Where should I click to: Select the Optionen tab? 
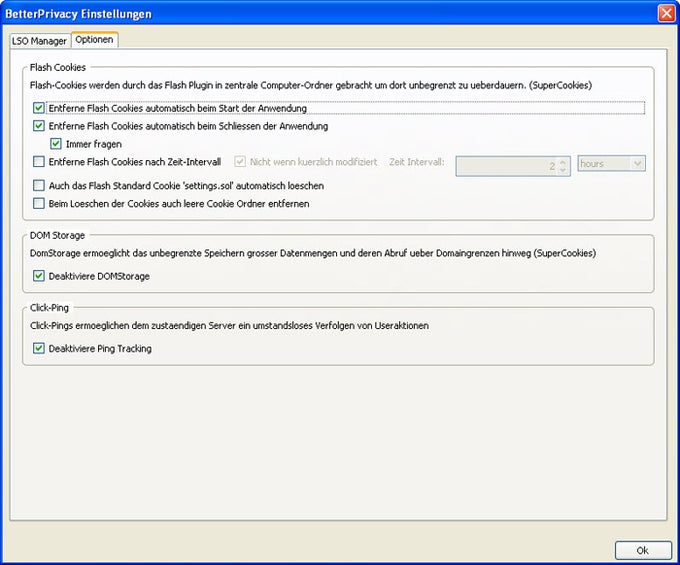click(94, 39)
